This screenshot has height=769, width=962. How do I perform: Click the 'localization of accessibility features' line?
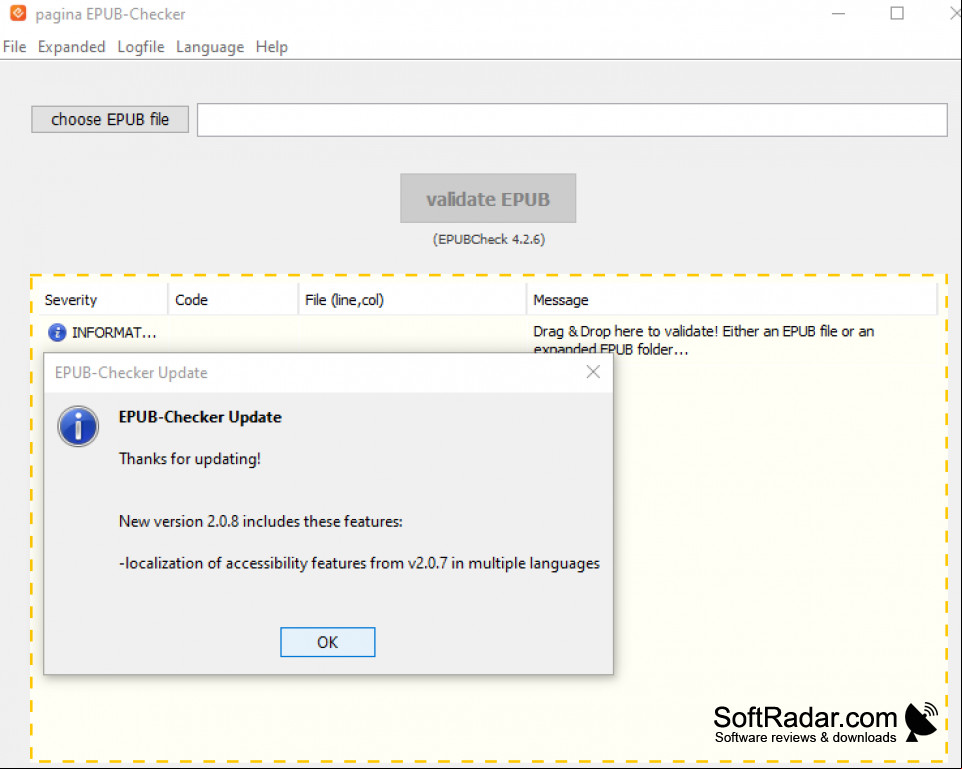360,563
